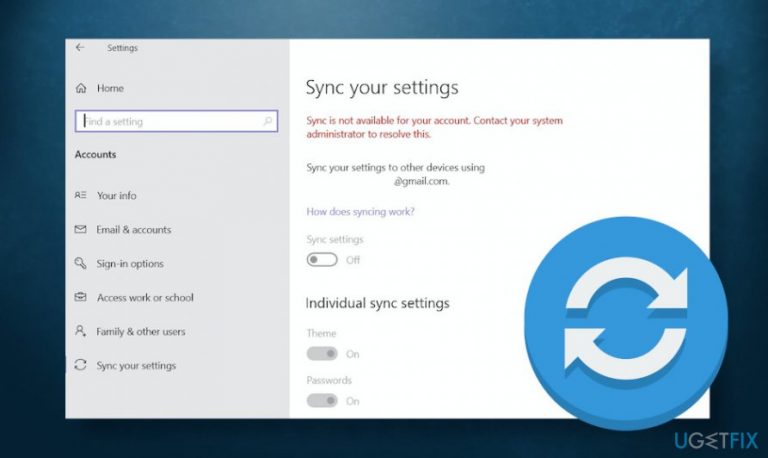Click the red sync not available message
Viewport: 768px width, 458px height.
(434, 127)
